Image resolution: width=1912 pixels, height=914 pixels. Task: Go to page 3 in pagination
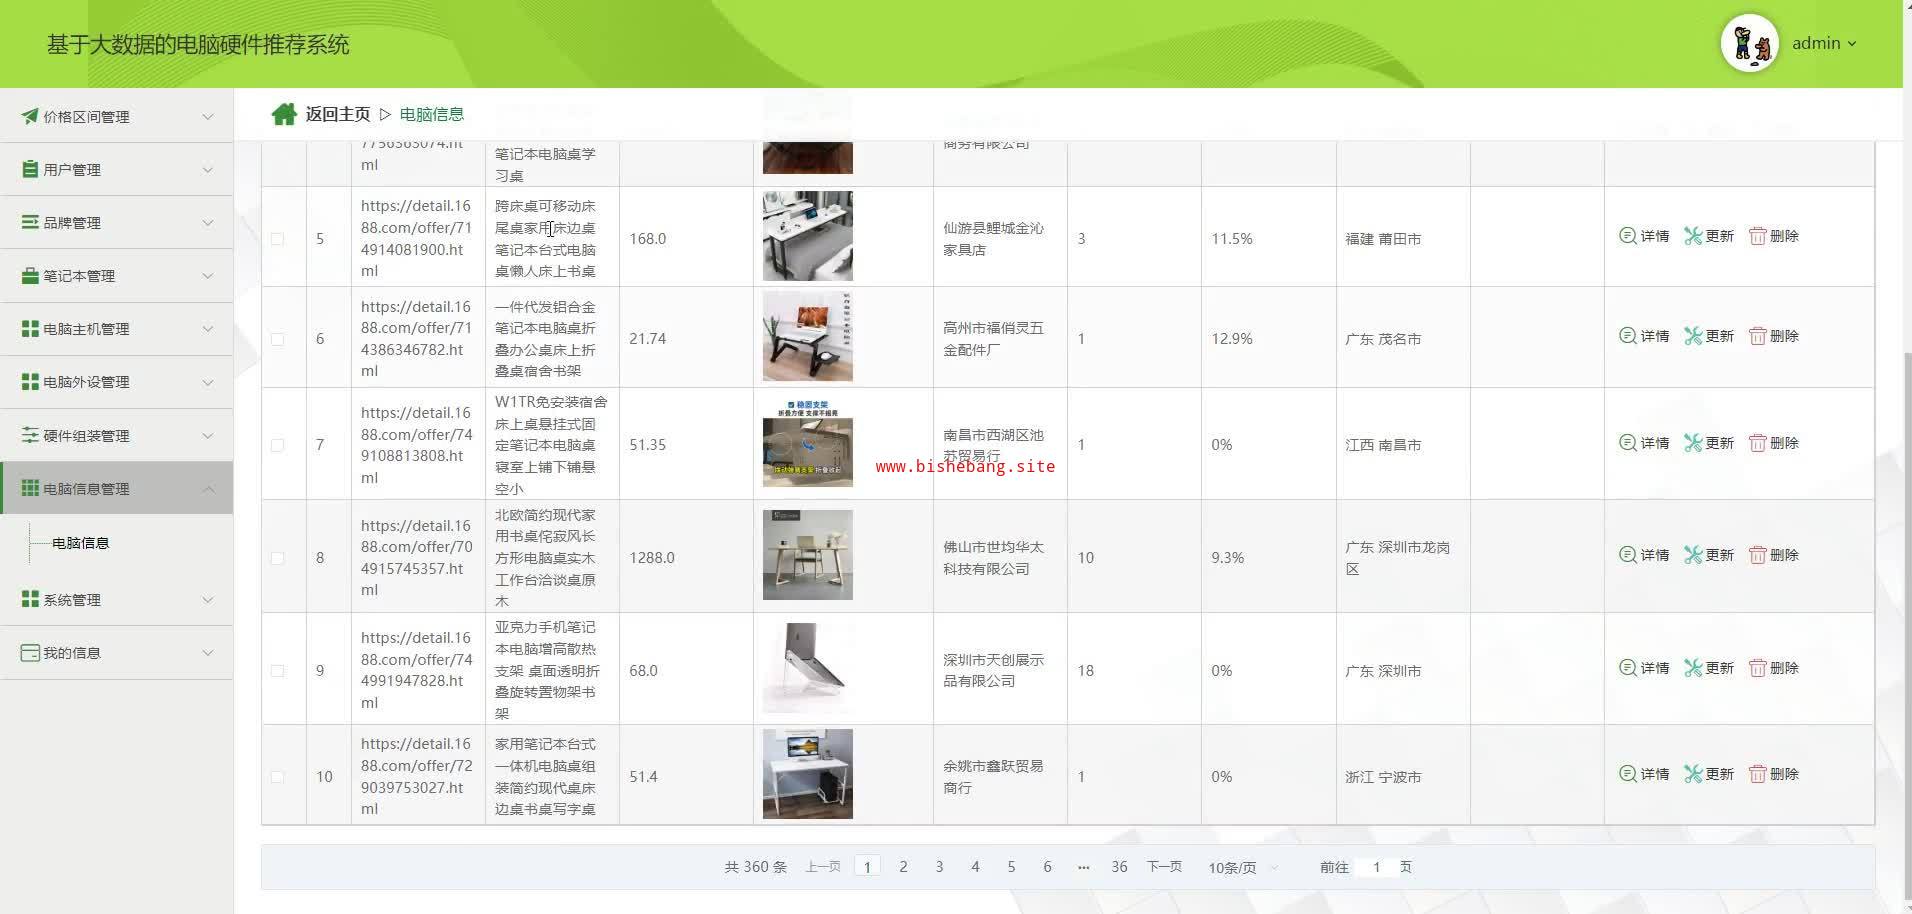point(939,867)
